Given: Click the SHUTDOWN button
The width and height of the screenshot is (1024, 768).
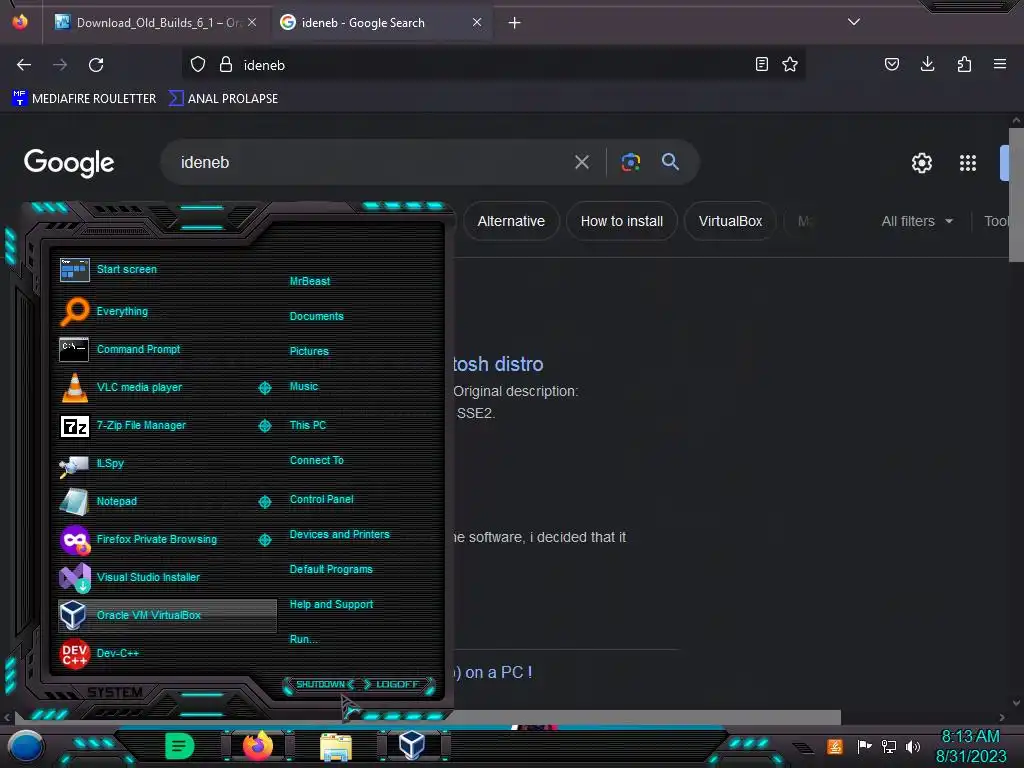Looking at the screenshot, I should (320, 684).
